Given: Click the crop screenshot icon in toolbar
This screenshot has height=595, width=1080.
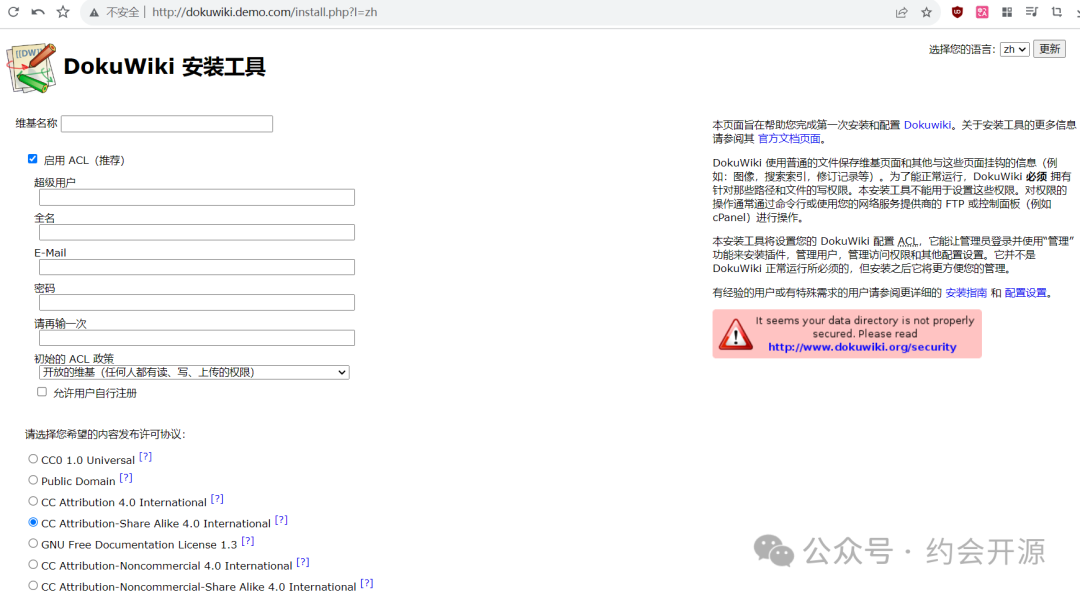Looking at the screenshot, I should [x=1057, y=12].
